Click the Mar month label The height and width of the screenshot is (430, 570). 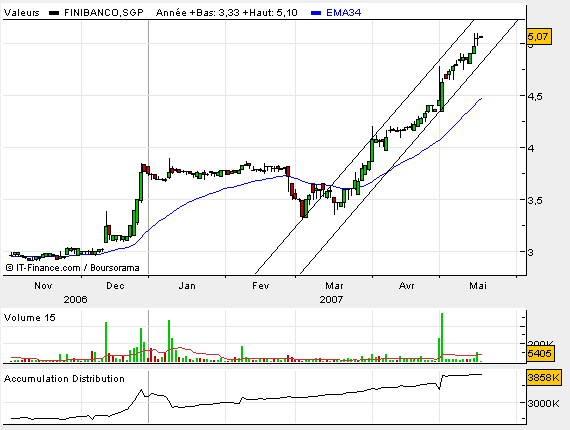point(334,286)
